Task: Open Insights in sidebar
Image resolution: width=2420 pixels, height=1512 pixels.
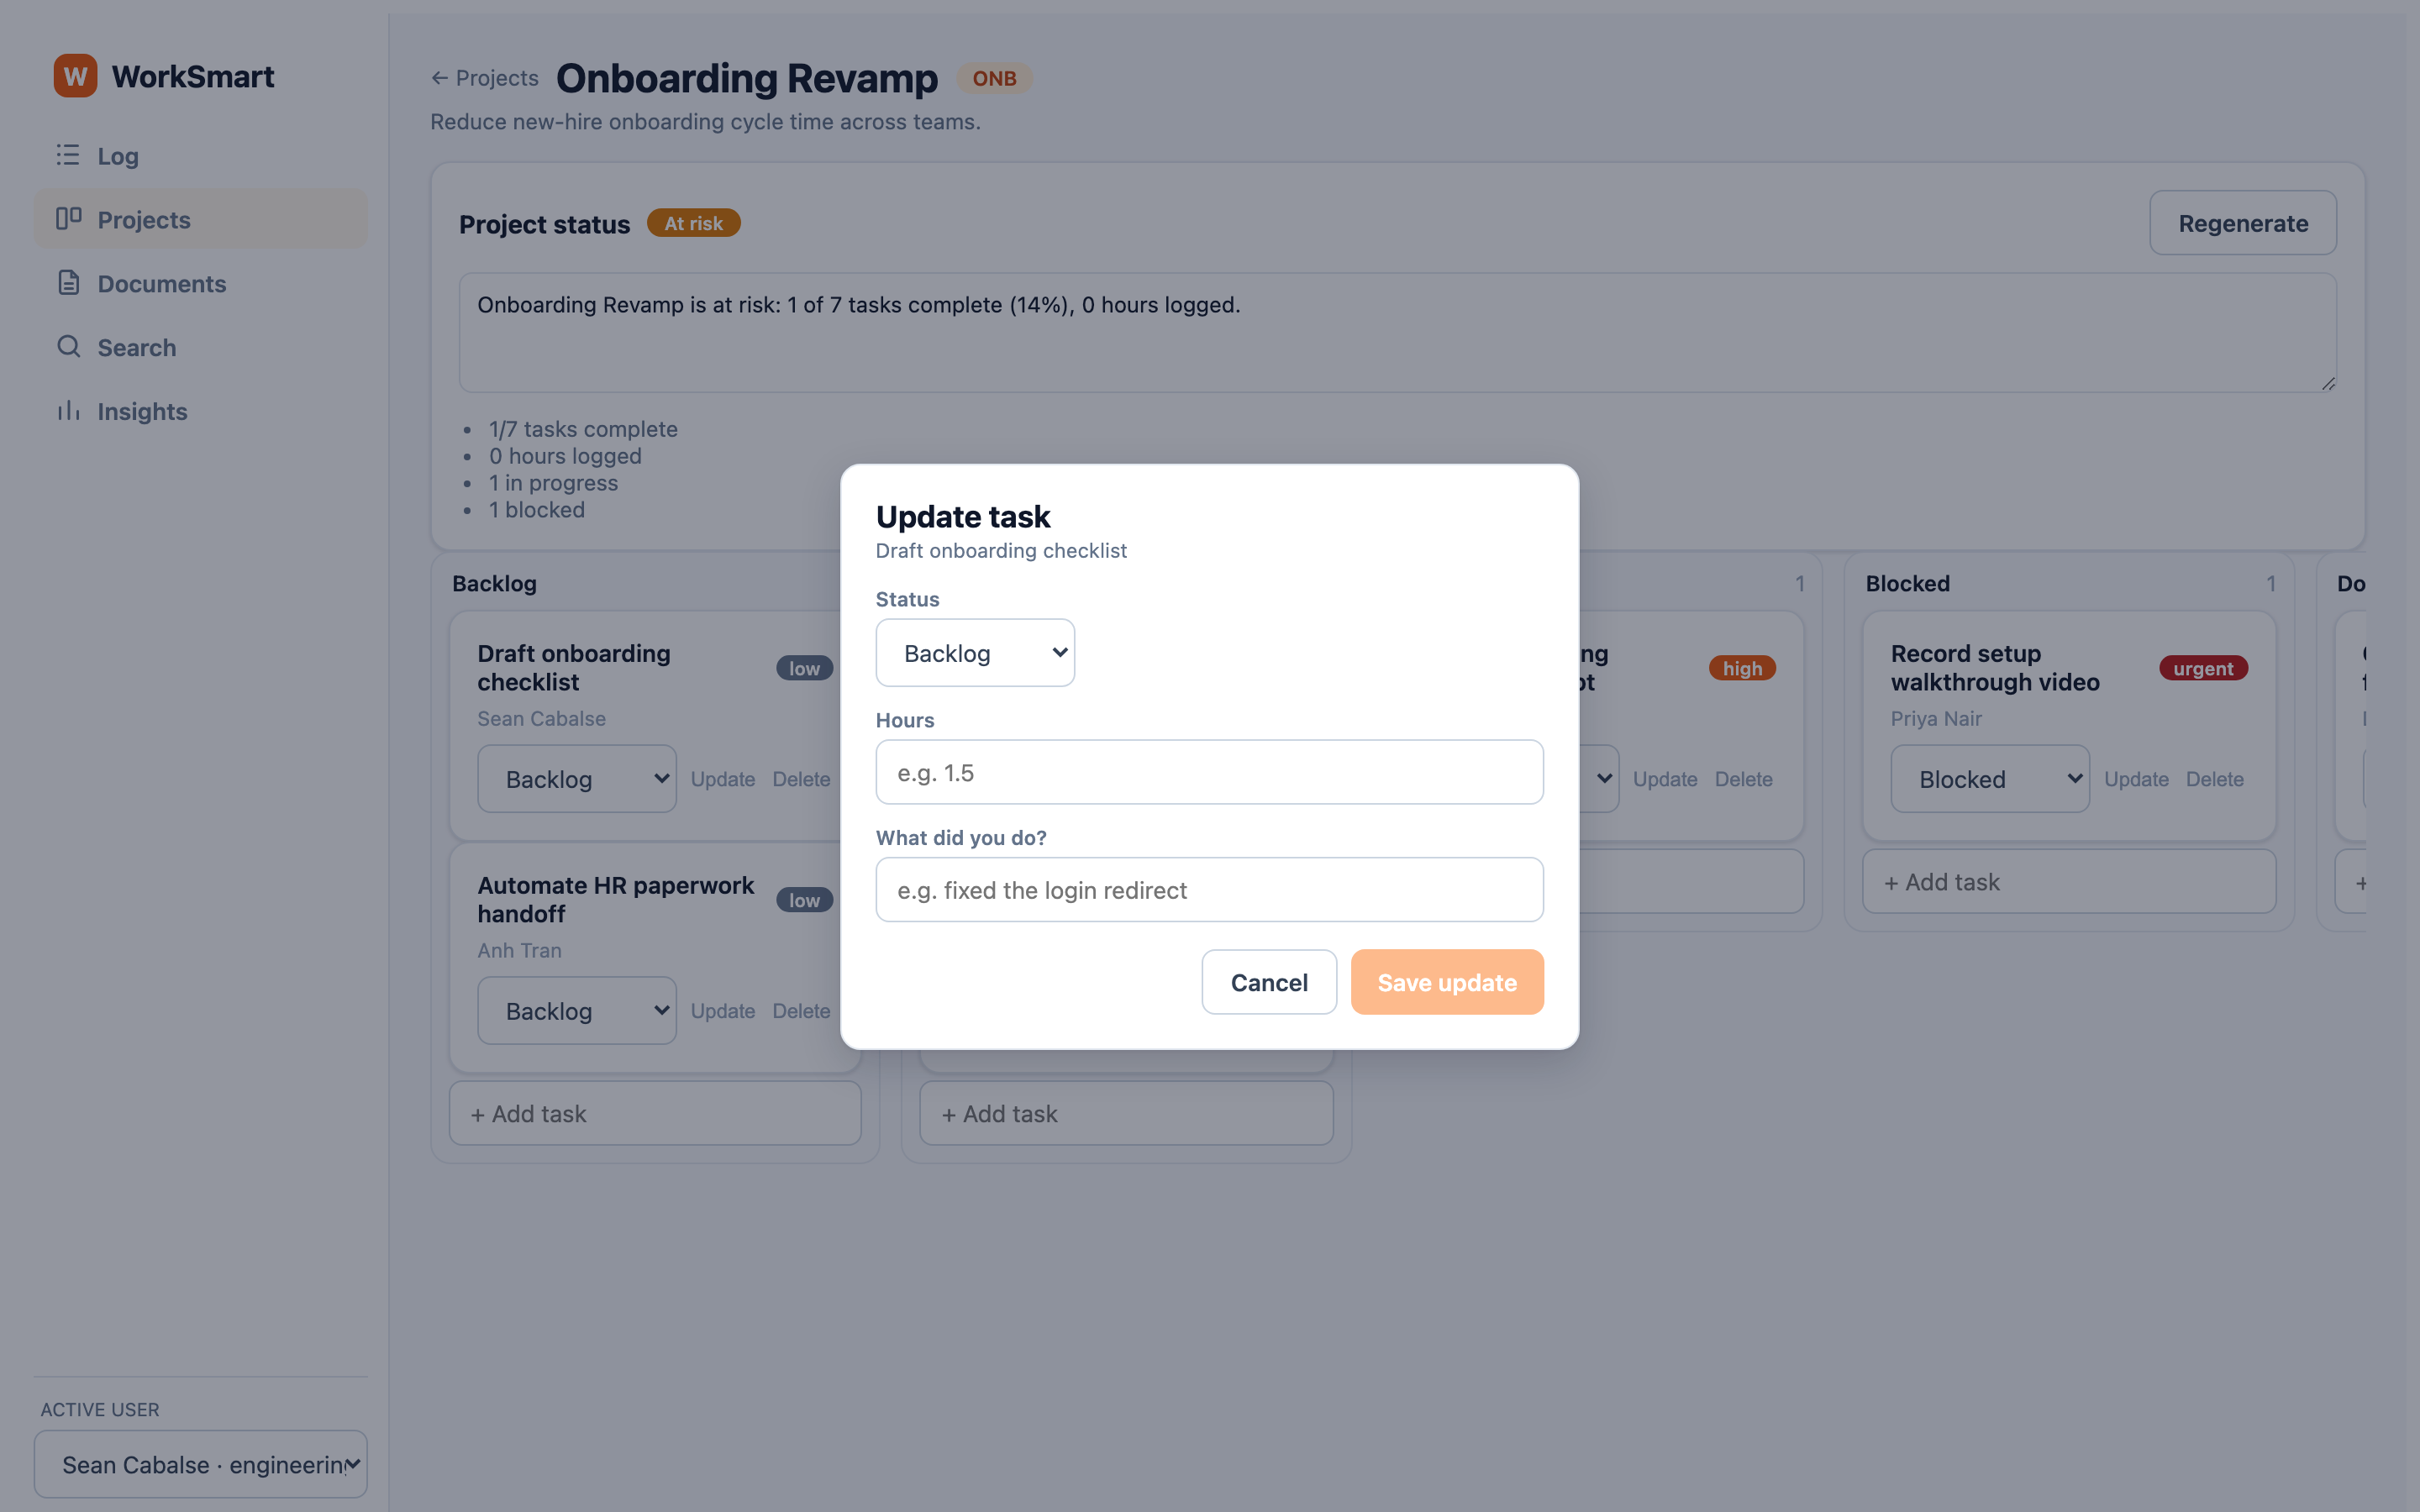Action: coord(201,411)
